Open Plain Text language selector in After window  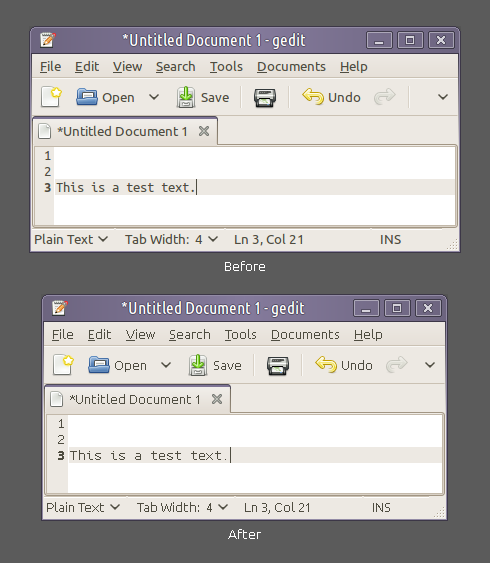(83, 507)
